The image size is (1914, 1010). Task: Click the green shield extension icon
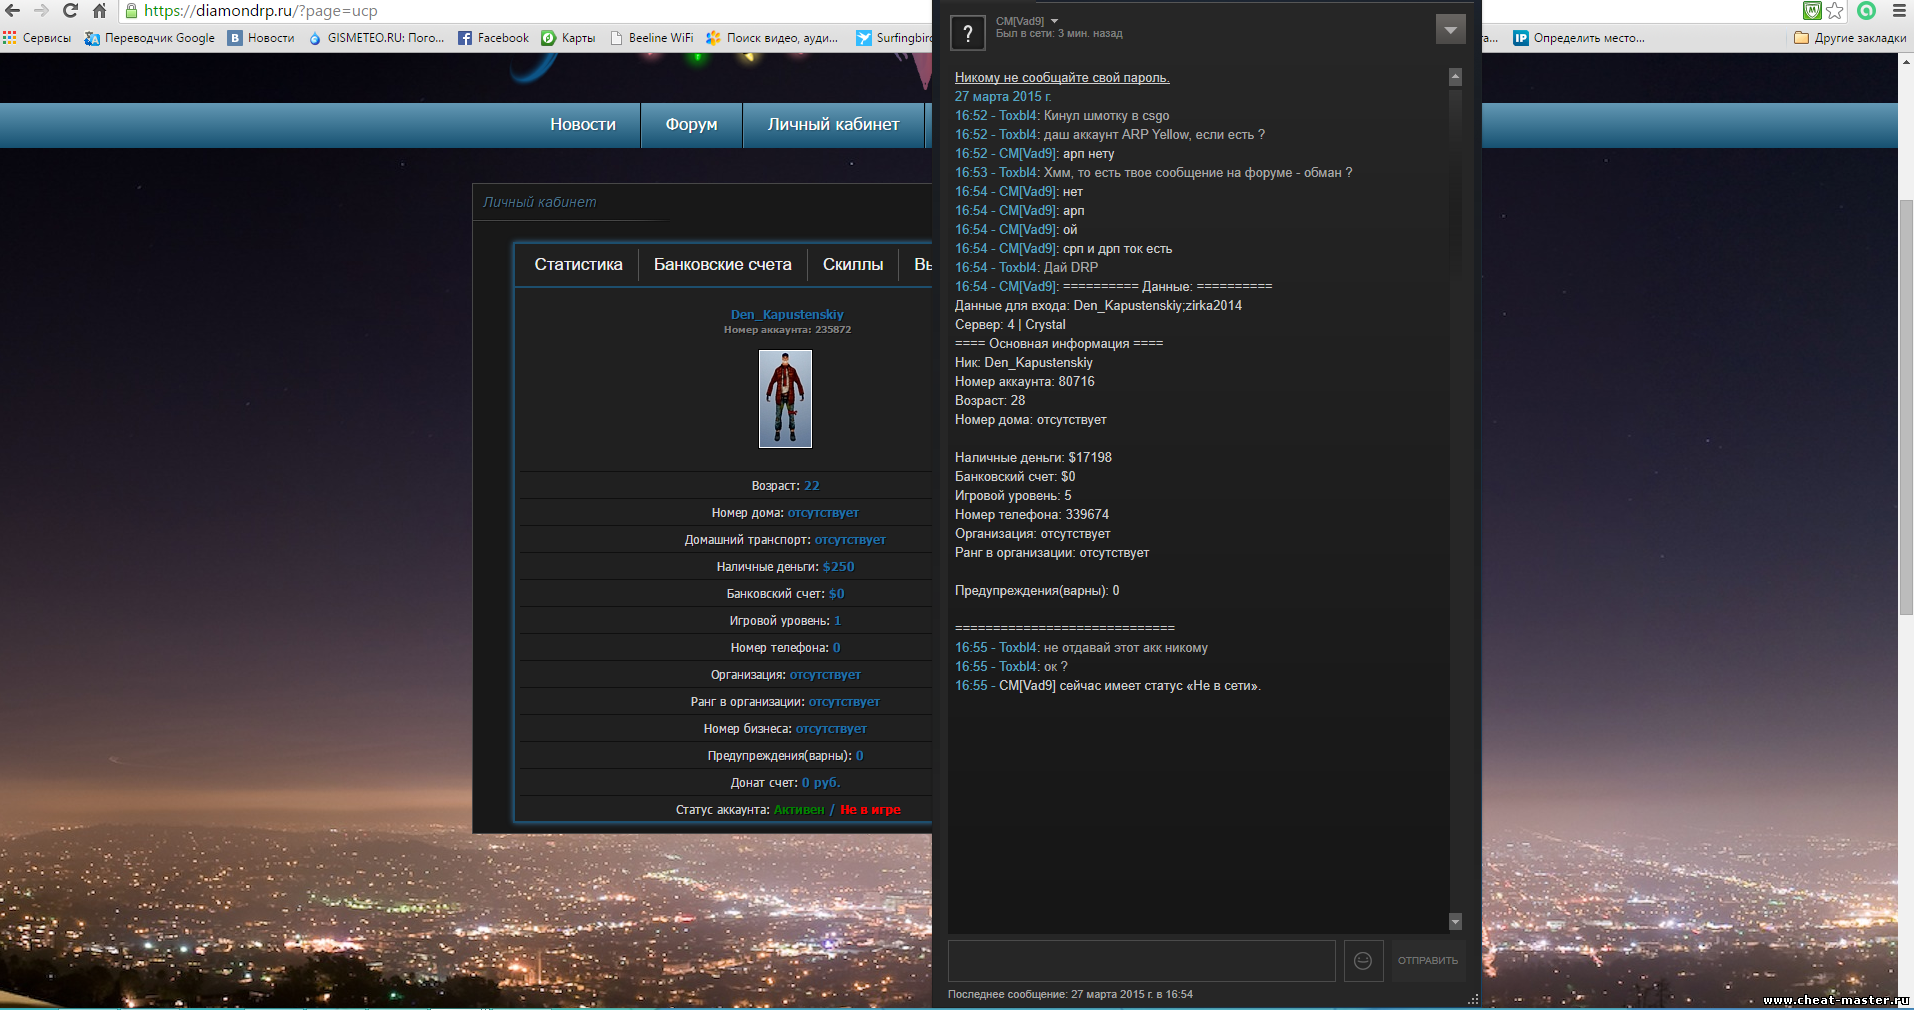click(x=1812, y=11)
